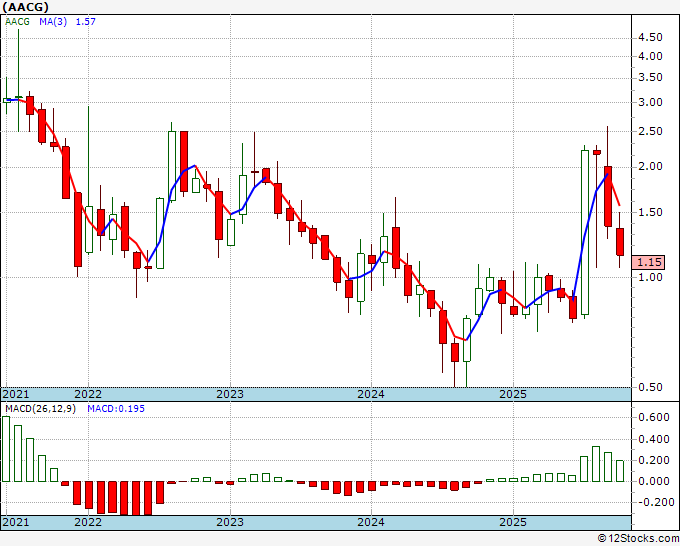This screenshot has height=546, width=680.
Task: Open the 12Stocks.com copyright link
Action: click(x=638, y=539)
